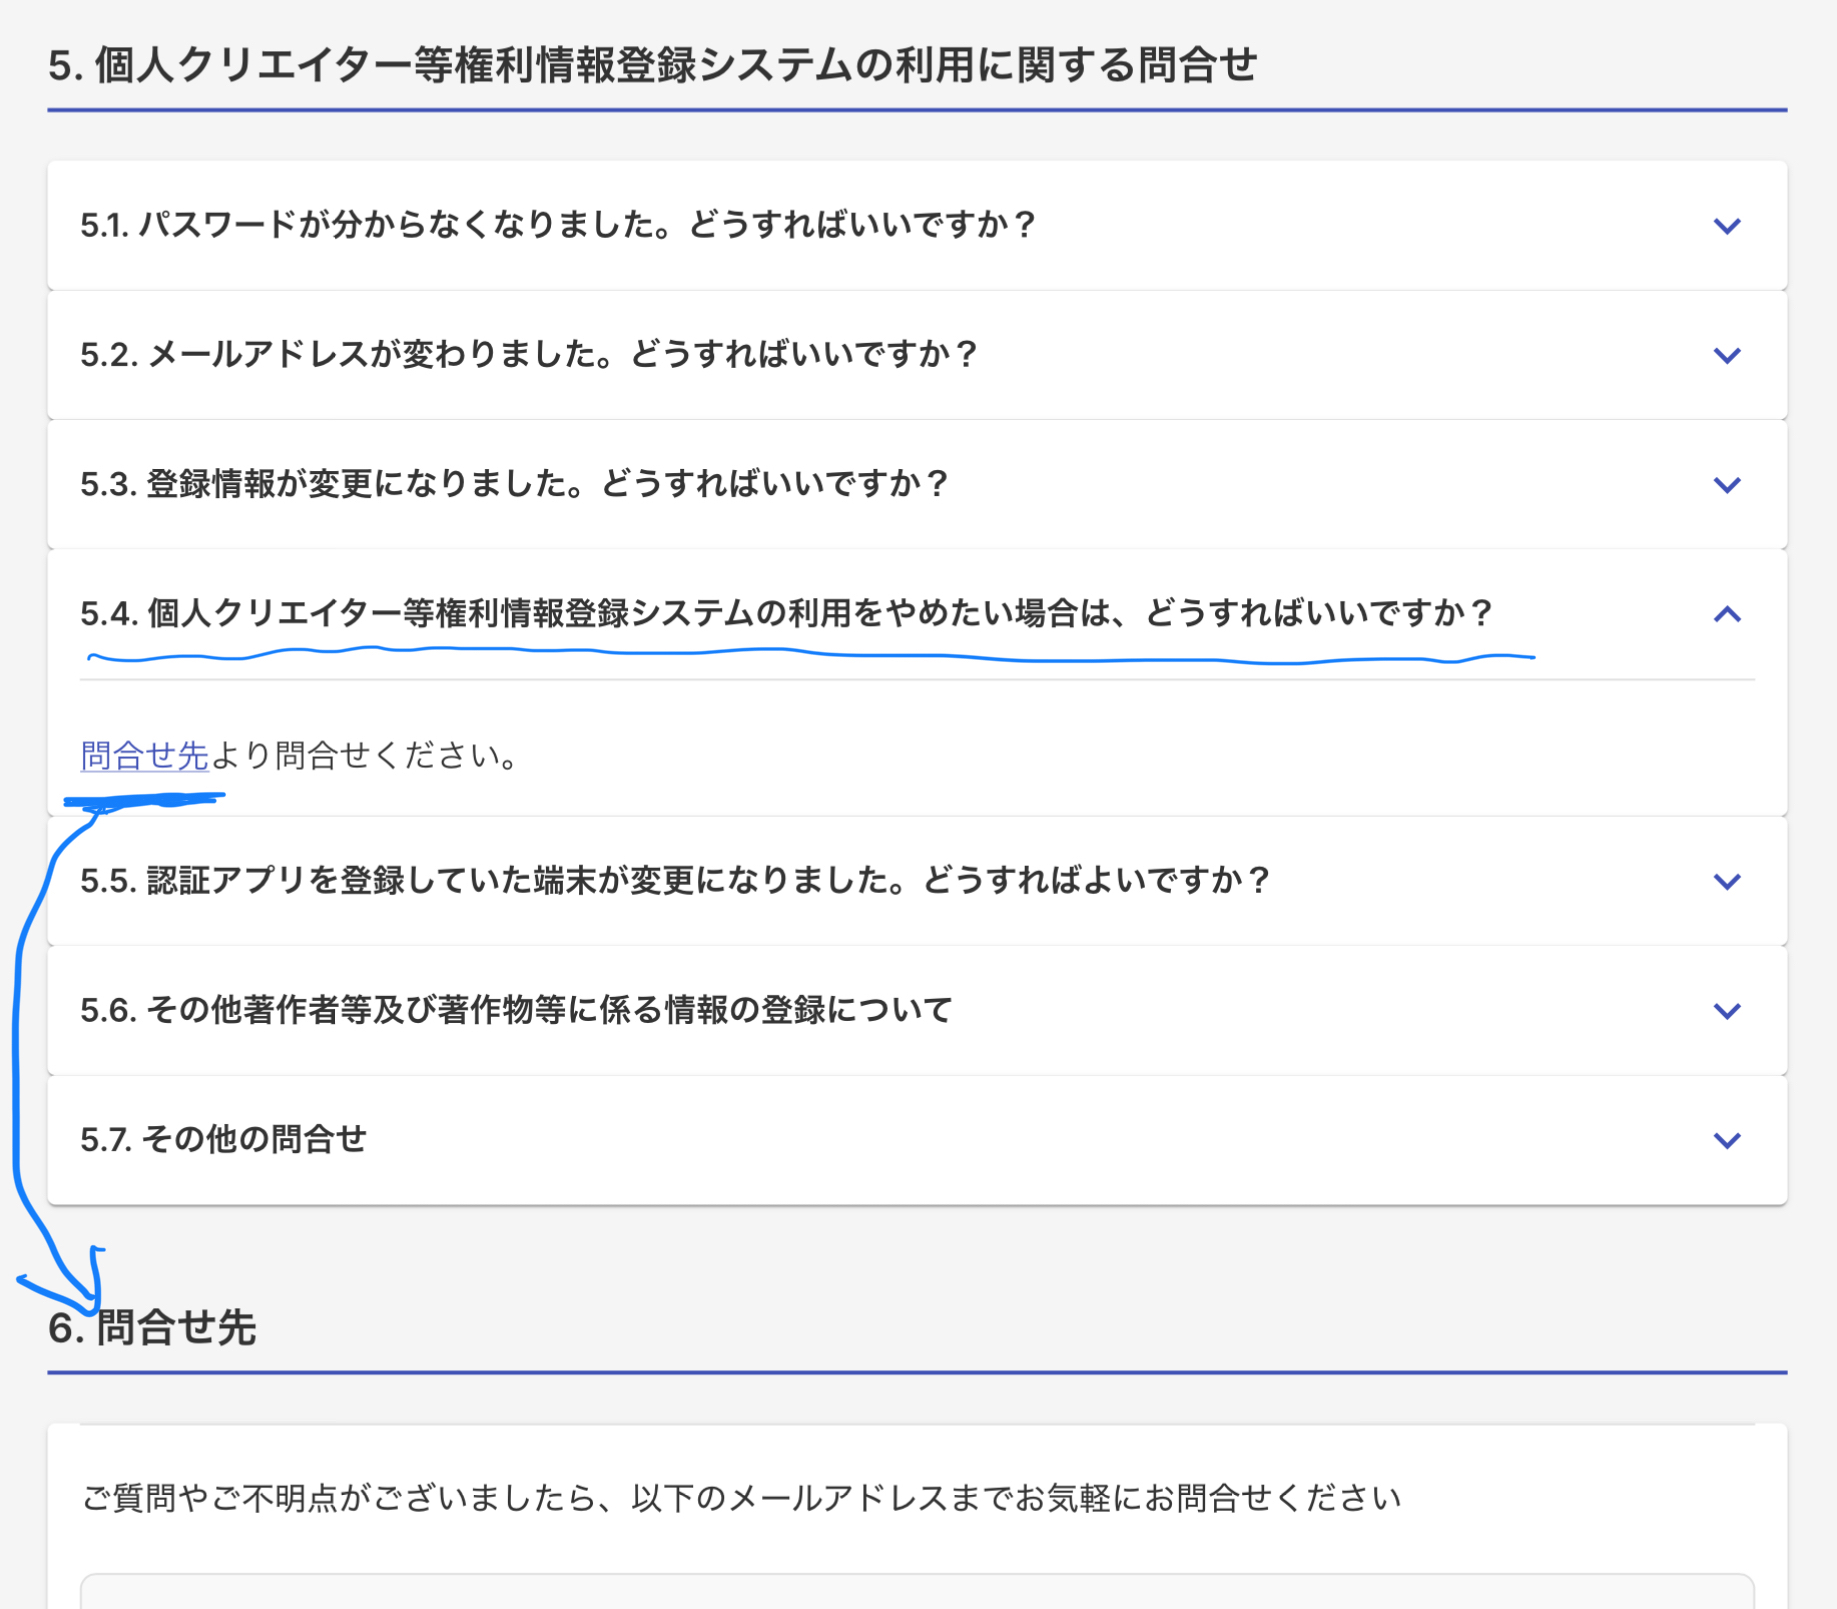Open the 5.3 登録情報が変更になりました question title
The width and height of the screenshot is (1837, 1609).
tap(514, 484)
